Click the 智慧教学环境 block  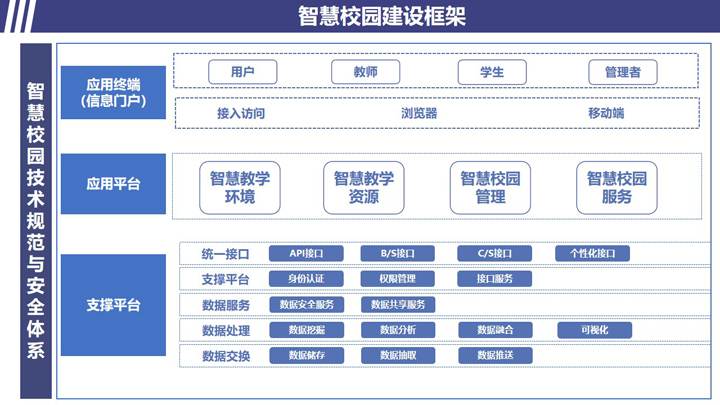coord(240,188)
